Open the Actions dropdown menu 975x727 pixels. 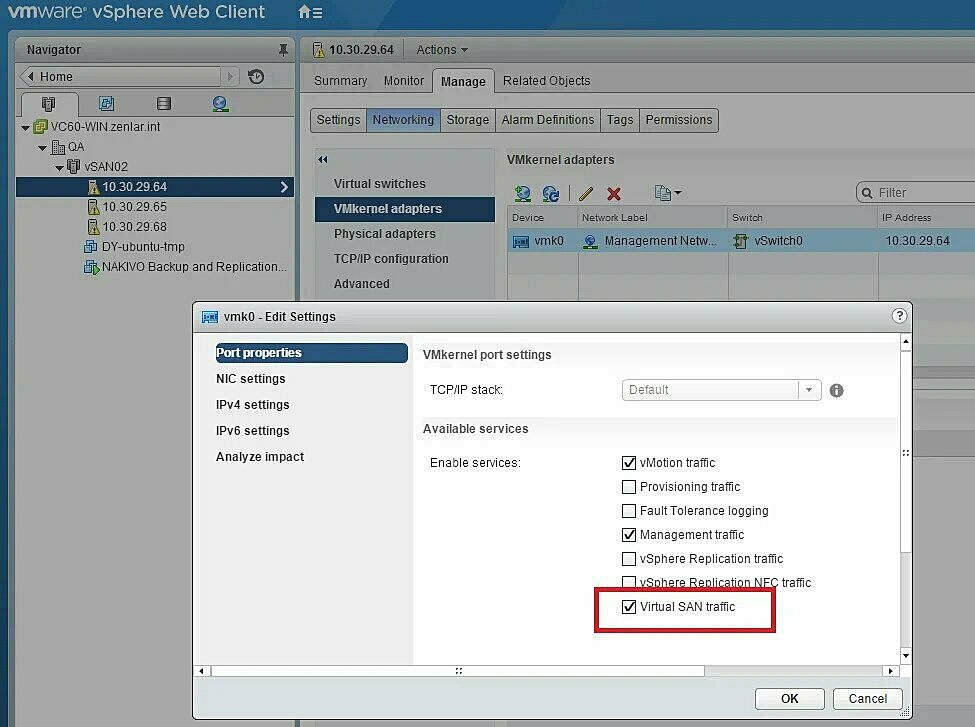coord(441,49)
